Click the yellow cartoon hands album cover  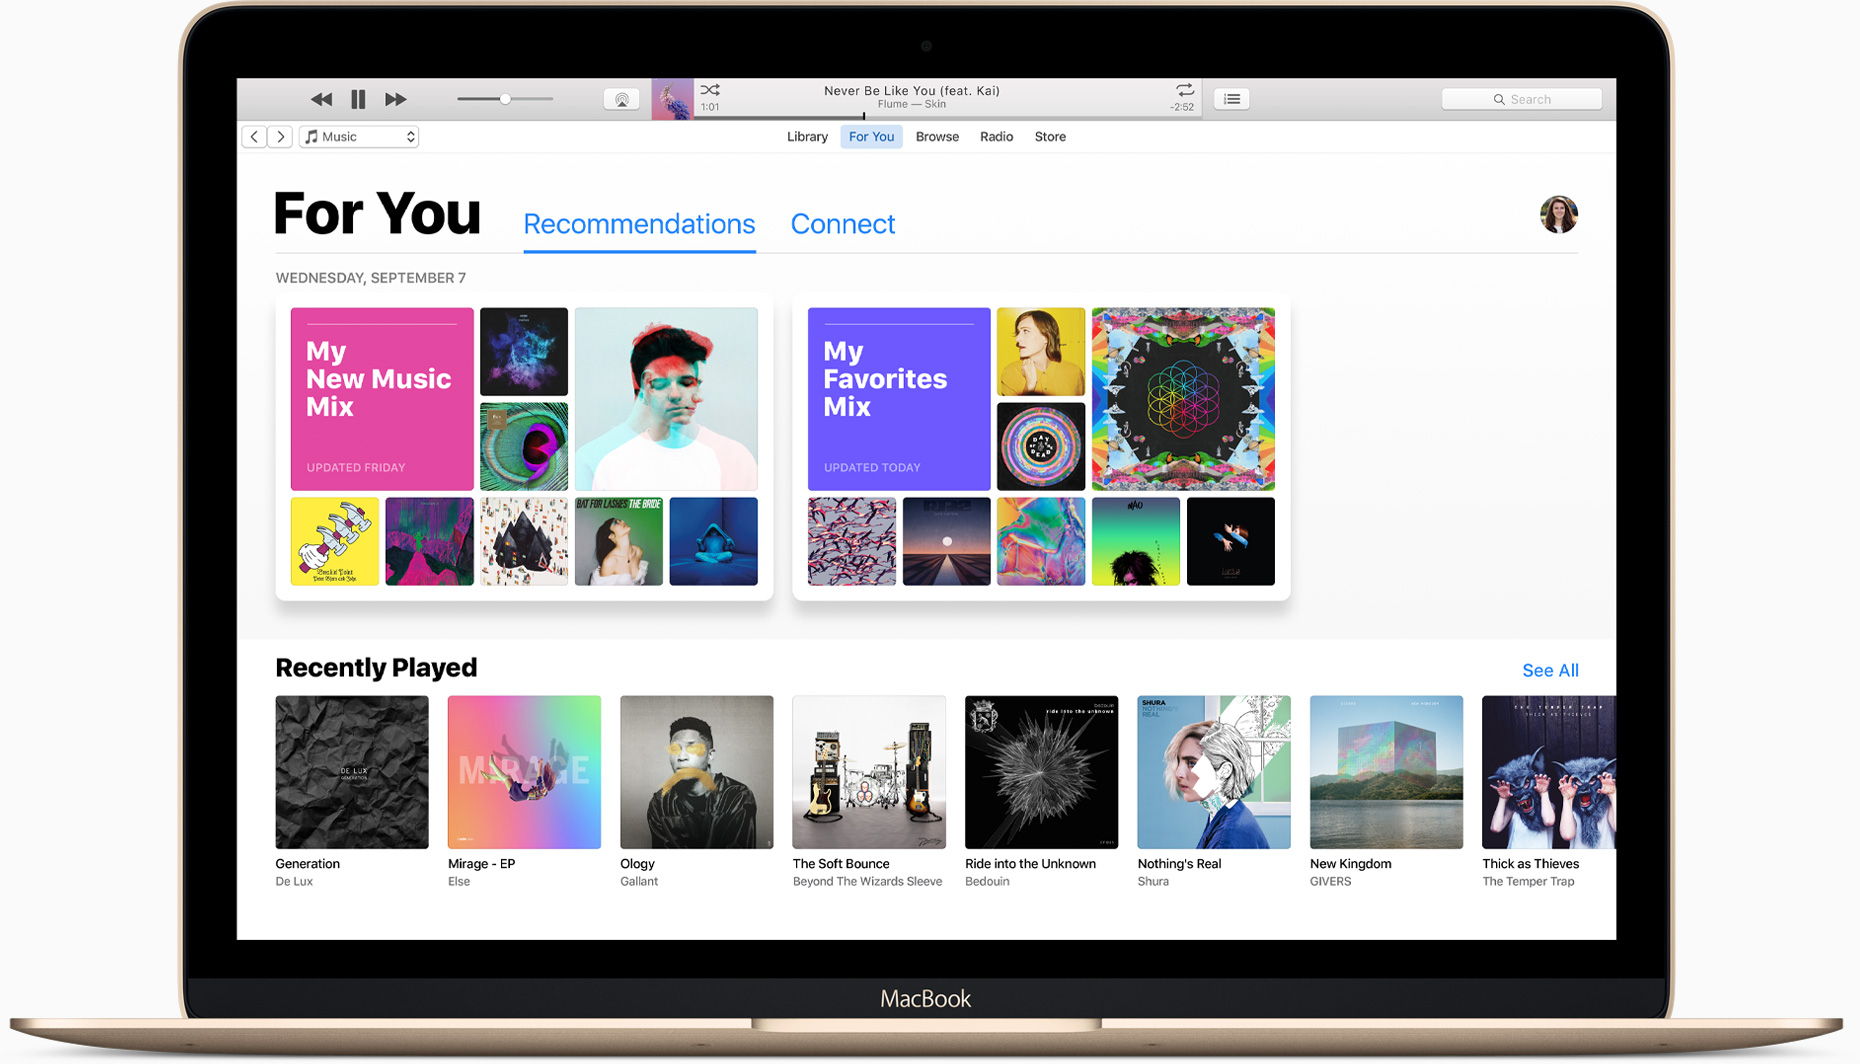[x=334, y=541]
